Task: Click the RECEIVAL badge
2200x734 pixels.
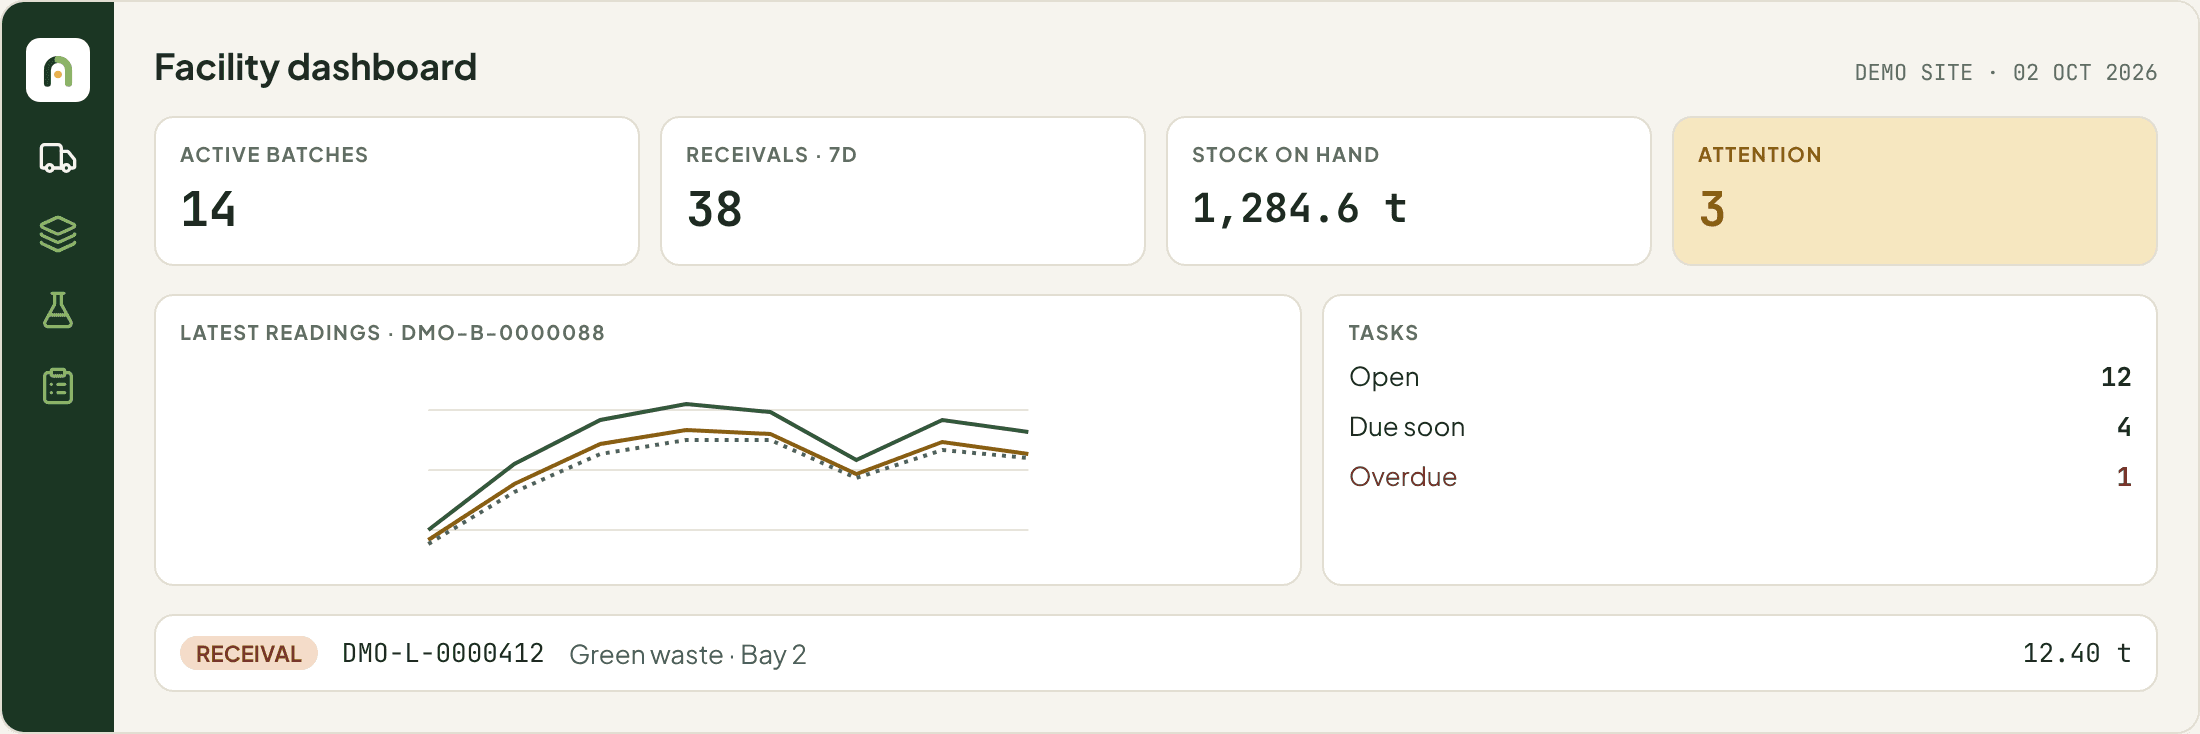Action: (x=249, y=653)
